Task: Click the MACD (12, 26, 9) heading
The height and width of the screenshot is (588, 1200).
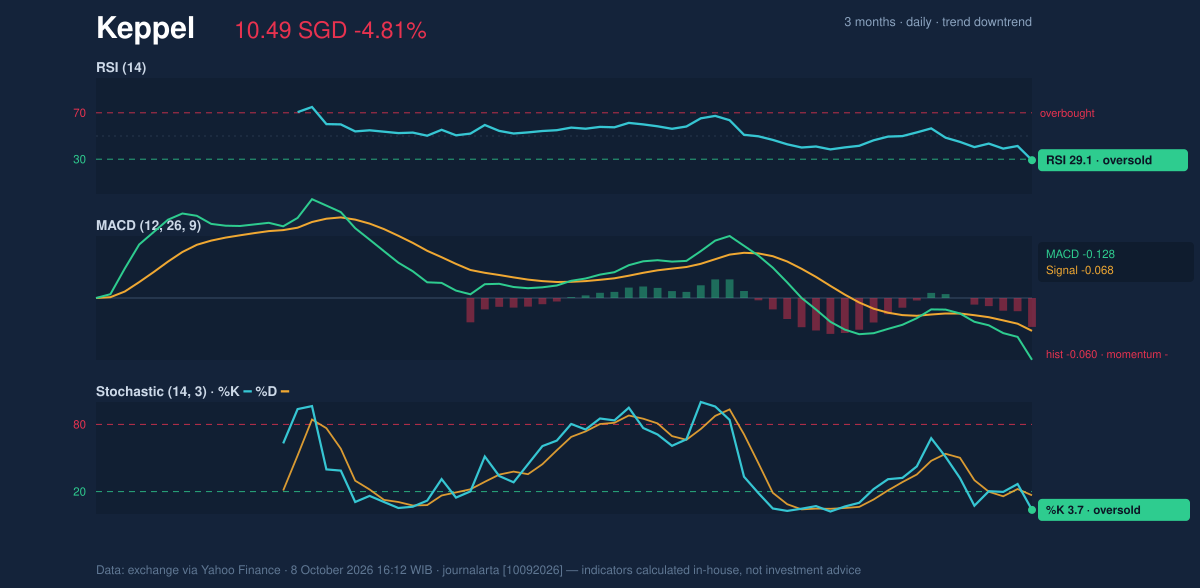Action: click(148, 226)
